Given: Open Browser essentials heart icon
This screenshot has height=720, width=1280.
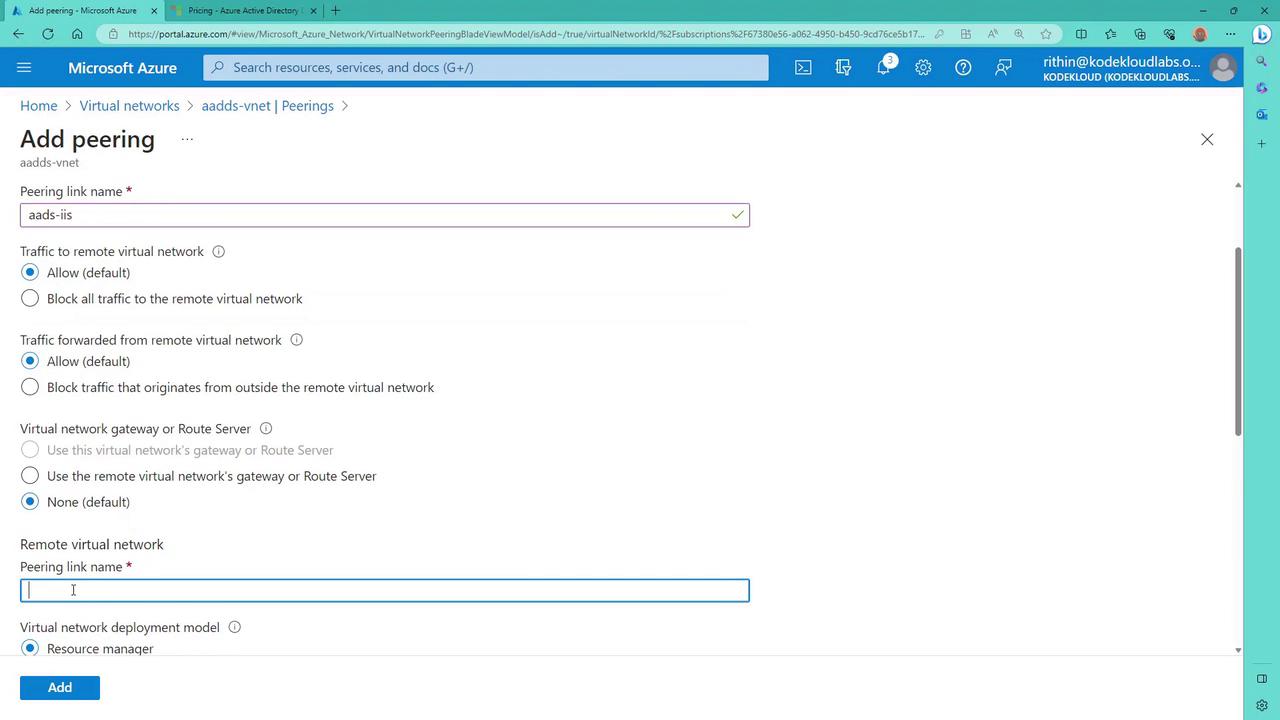Looking at the screenshot, I should tap(1169, 34).
